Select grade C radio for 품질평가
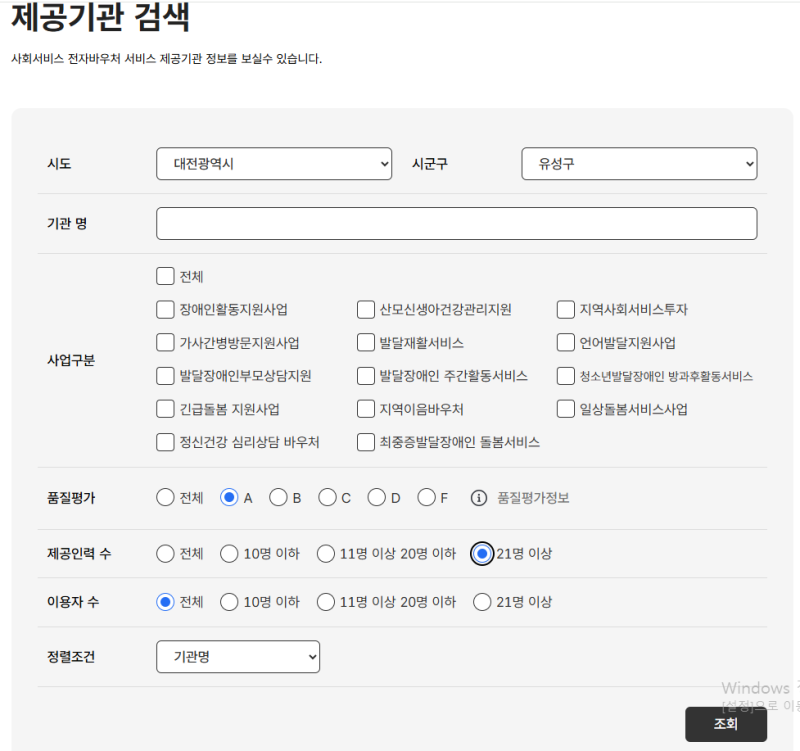The height and width of the screenshot is (751, 800). tap(327, 497)
